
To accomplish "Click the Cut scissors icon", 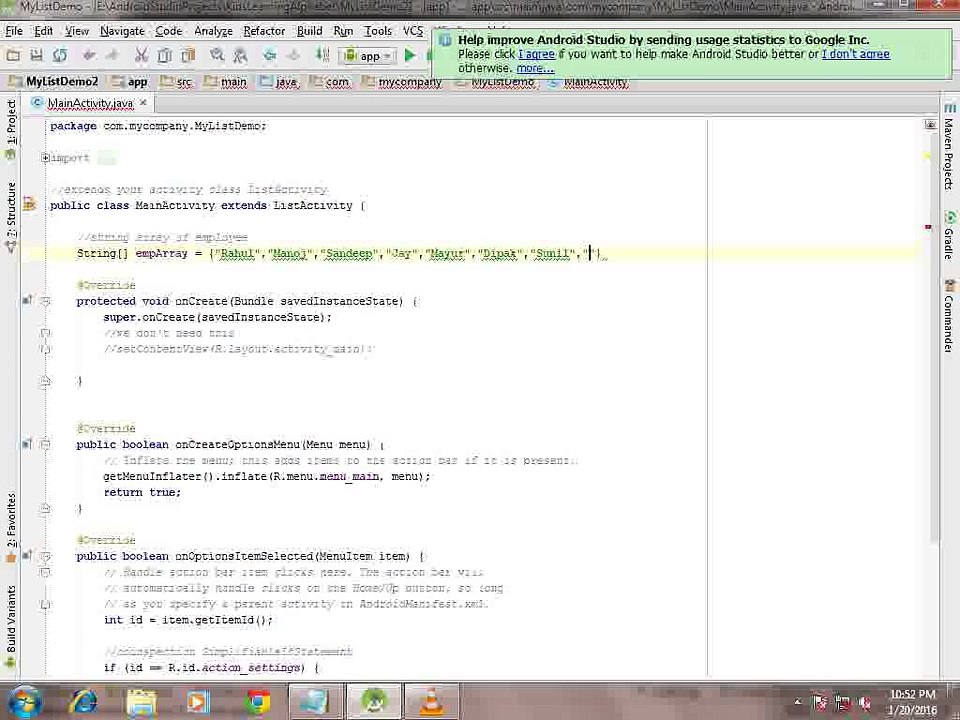I will 141,56.
